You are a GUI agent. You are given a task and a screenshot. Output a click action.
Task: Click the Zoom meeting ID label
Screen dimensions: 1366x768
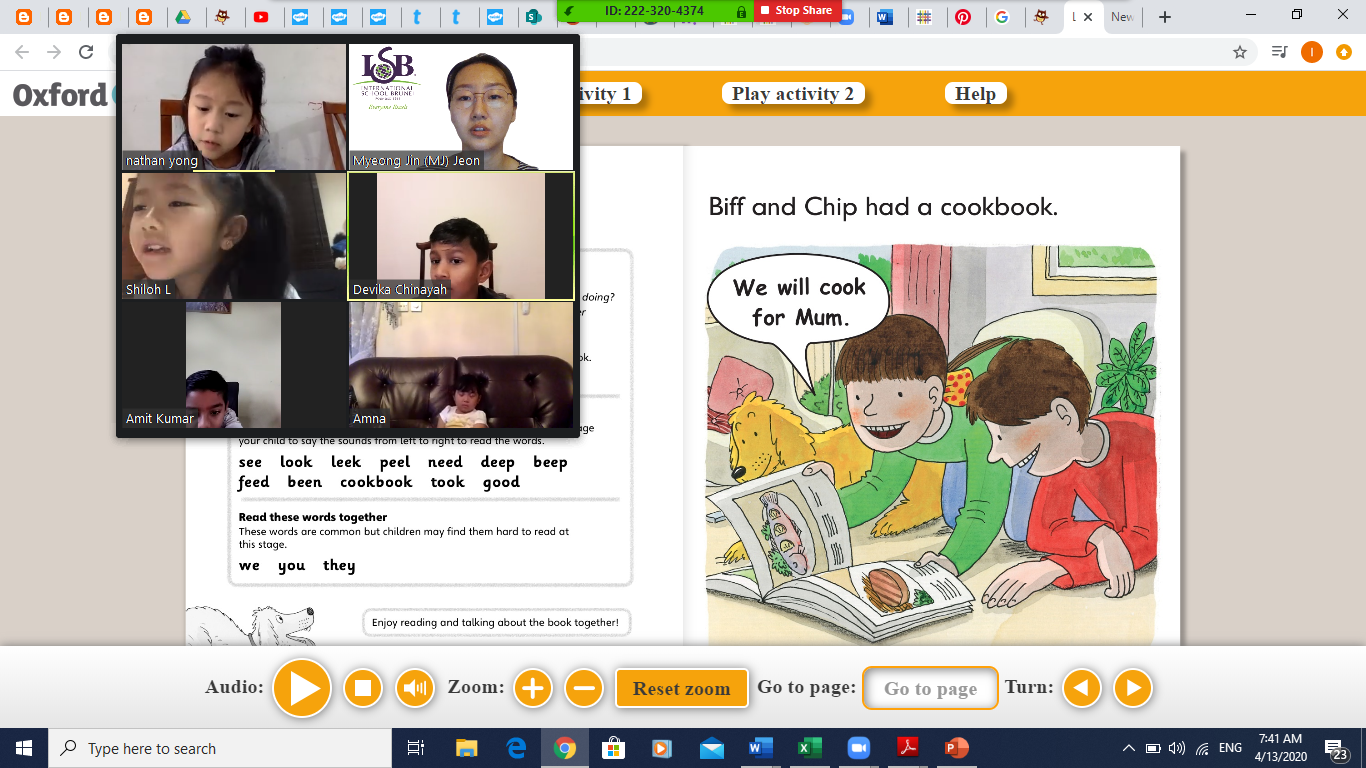click(654, 11)
